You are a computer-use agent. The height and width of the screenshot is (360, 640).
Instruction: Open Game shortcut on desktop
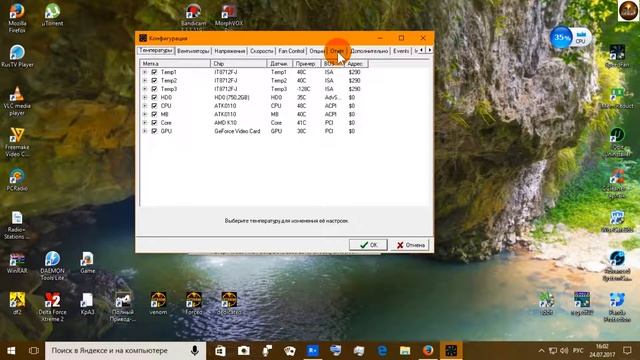[x=87, y=262]
